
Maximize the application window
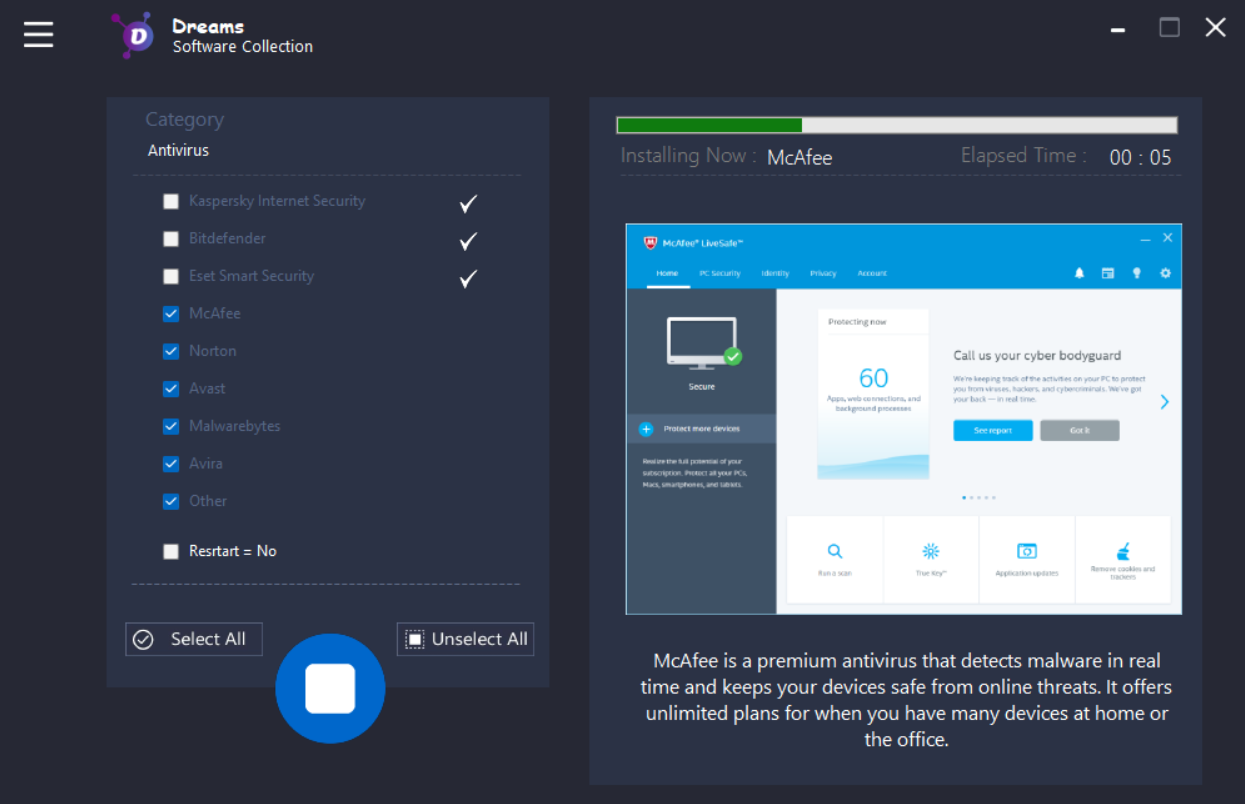point(1169,28)
